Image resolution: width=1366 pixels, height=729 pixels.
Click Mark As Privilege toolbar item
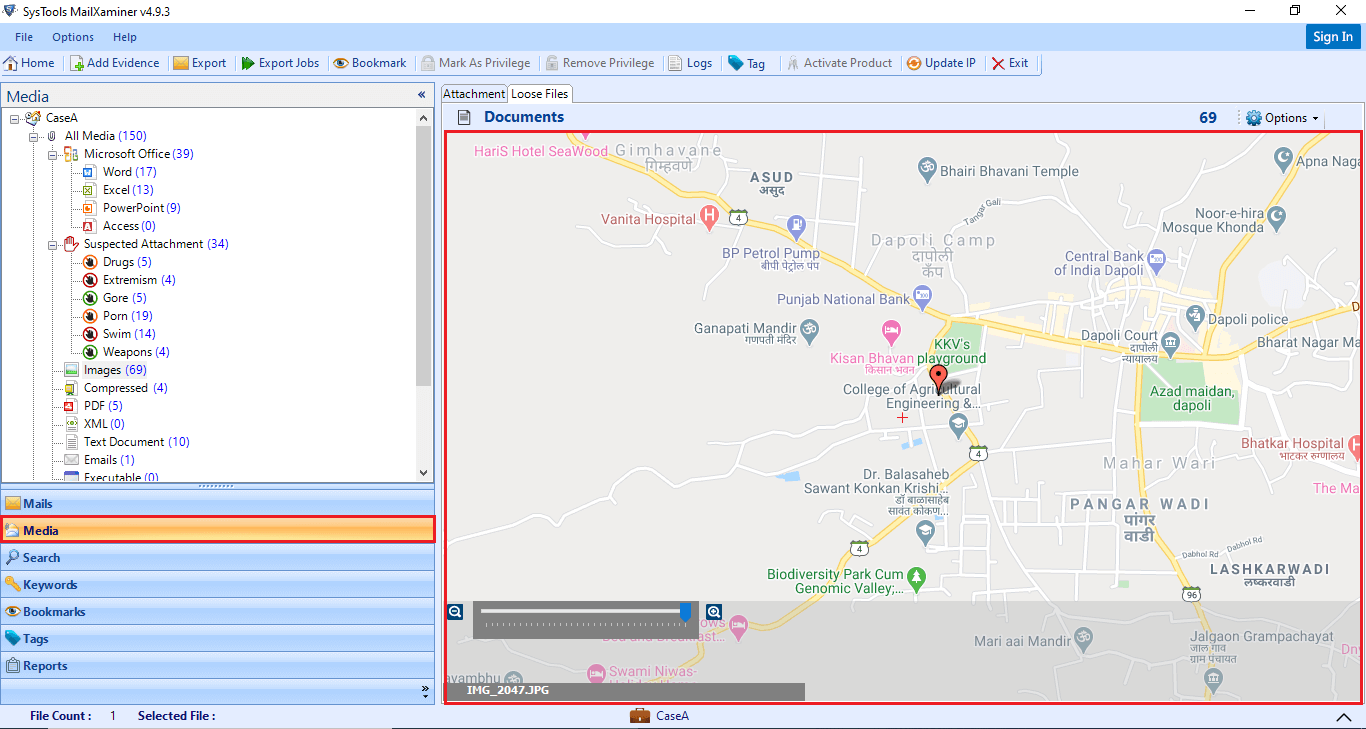coord(476,63)
